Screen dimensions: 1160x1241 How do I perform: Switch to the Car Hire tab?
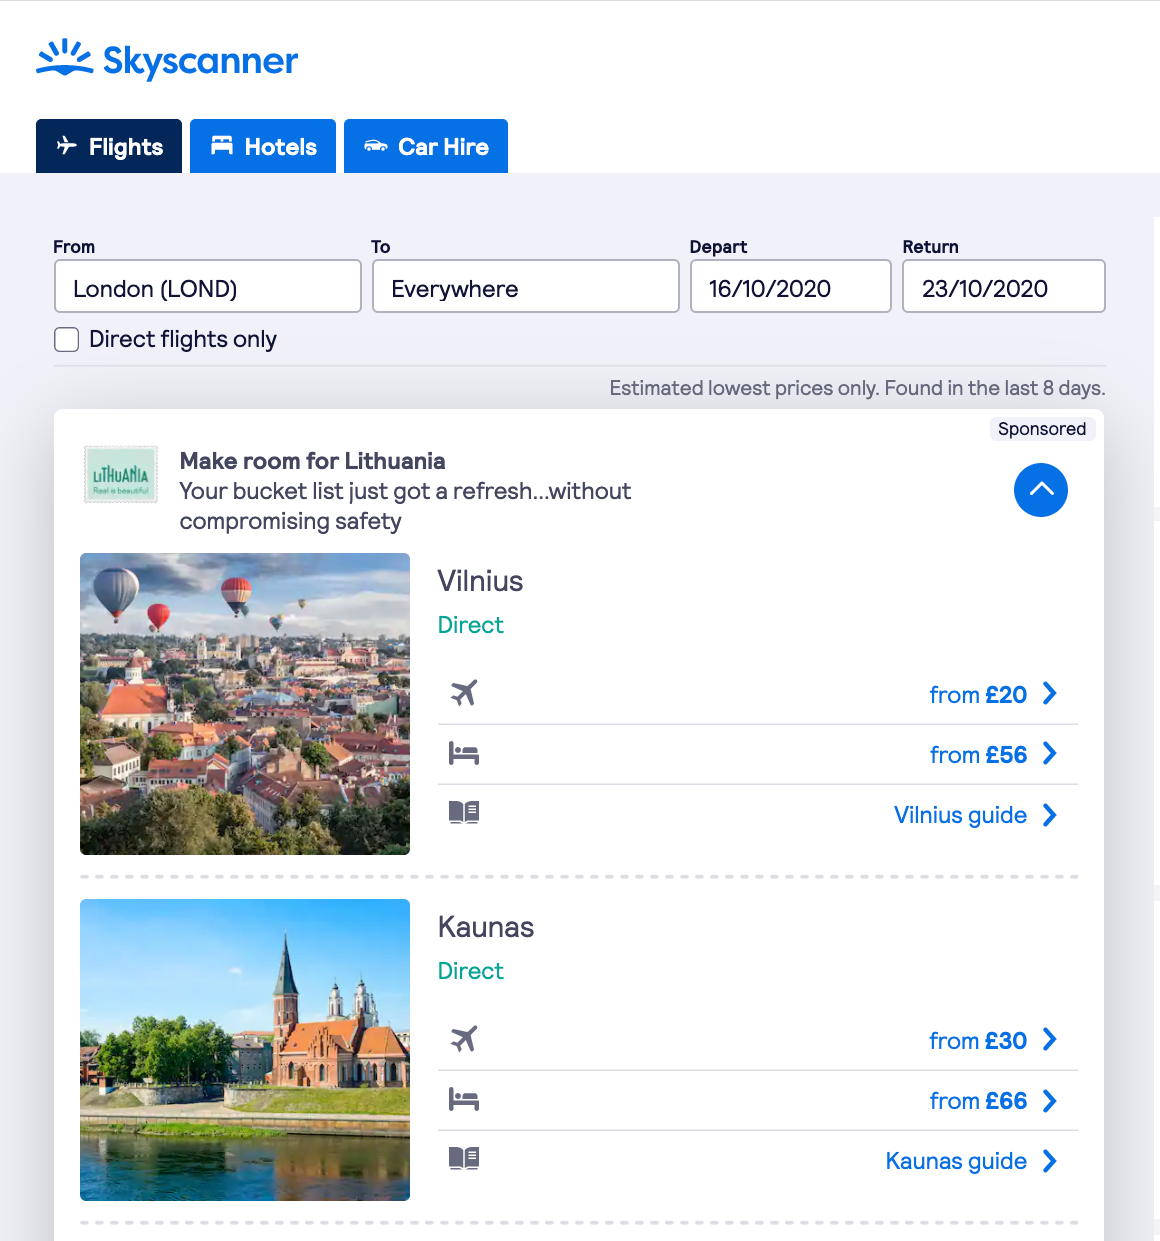(x=425, y=146)
